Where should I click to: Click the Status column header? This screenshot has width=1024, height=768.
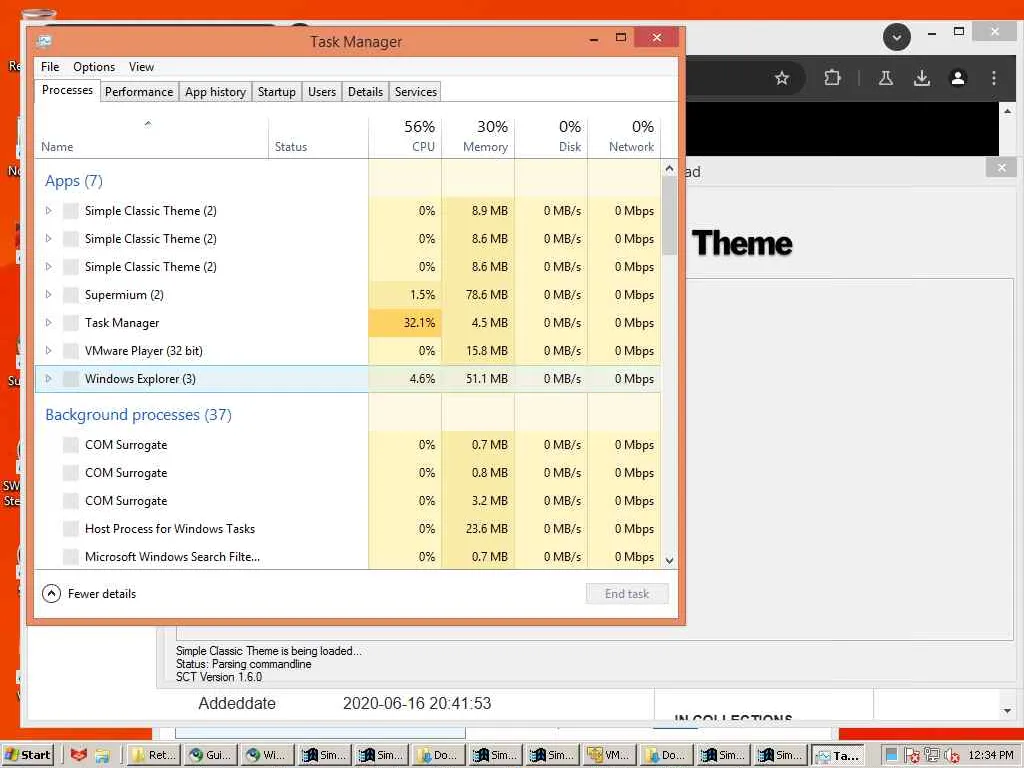[x=319, y=138]
